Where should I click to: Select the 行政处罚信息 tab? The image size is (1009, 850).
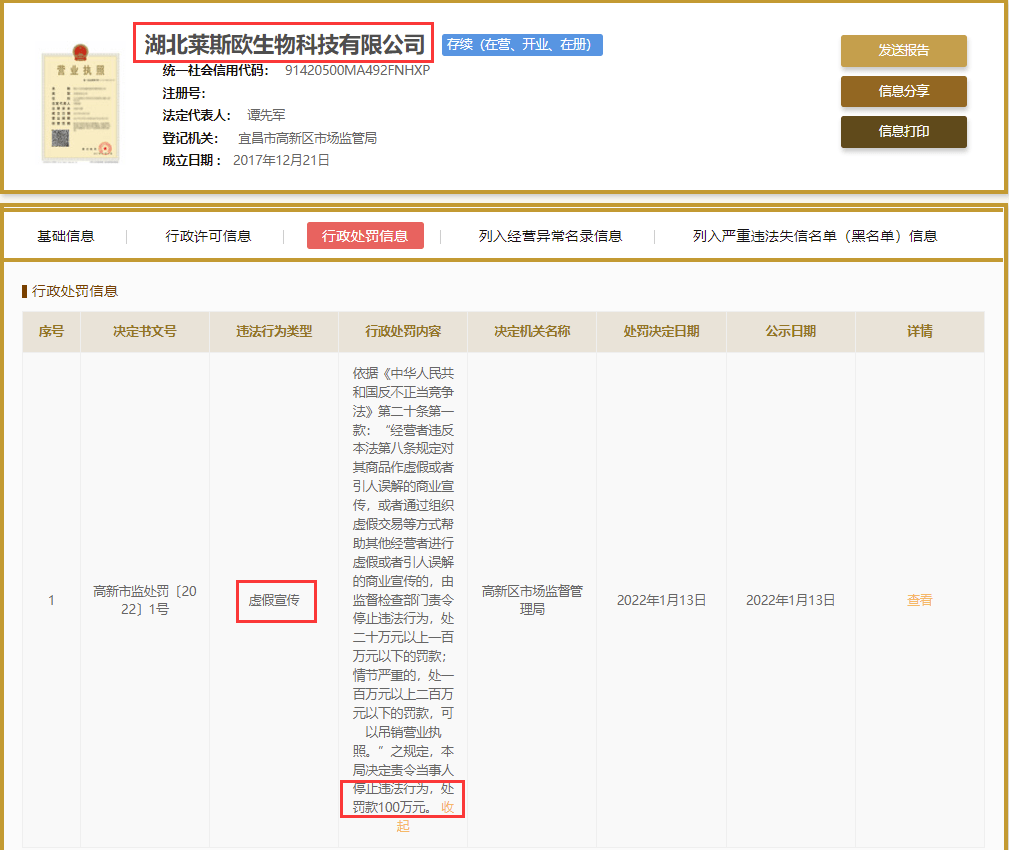coord(365,236)
